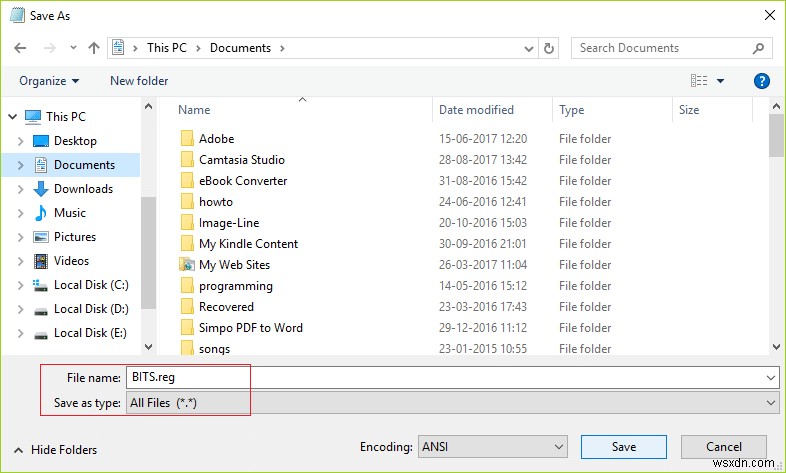Click the Change your view icon
The image size is (786, 473).
[699, 81]
